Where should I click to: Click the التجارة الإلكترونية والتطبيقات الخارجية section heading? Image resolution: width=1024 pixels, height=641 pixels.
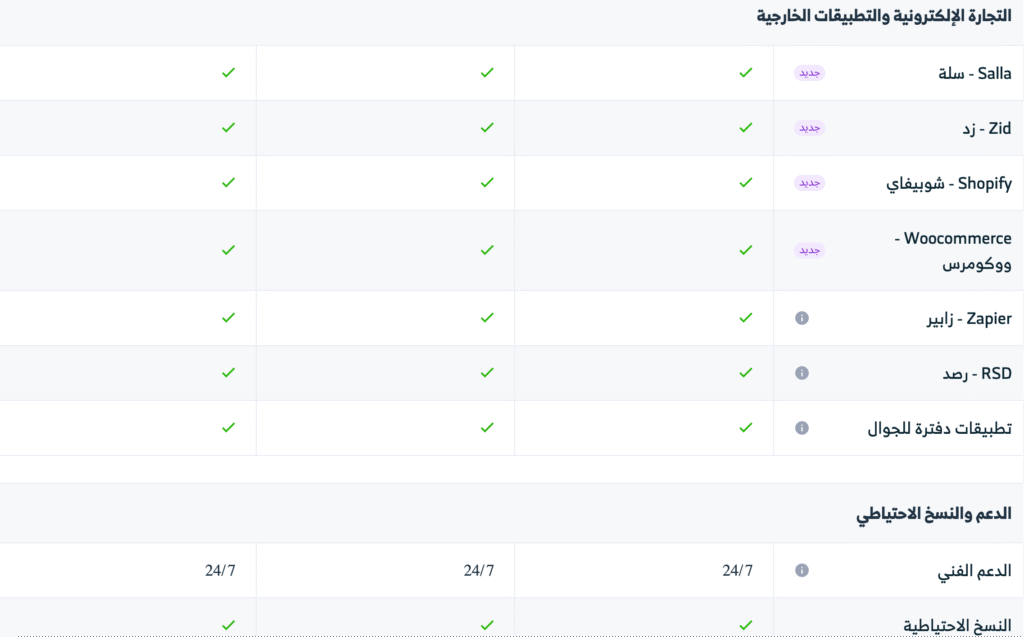pyautogui.click(x=884, y=16)
